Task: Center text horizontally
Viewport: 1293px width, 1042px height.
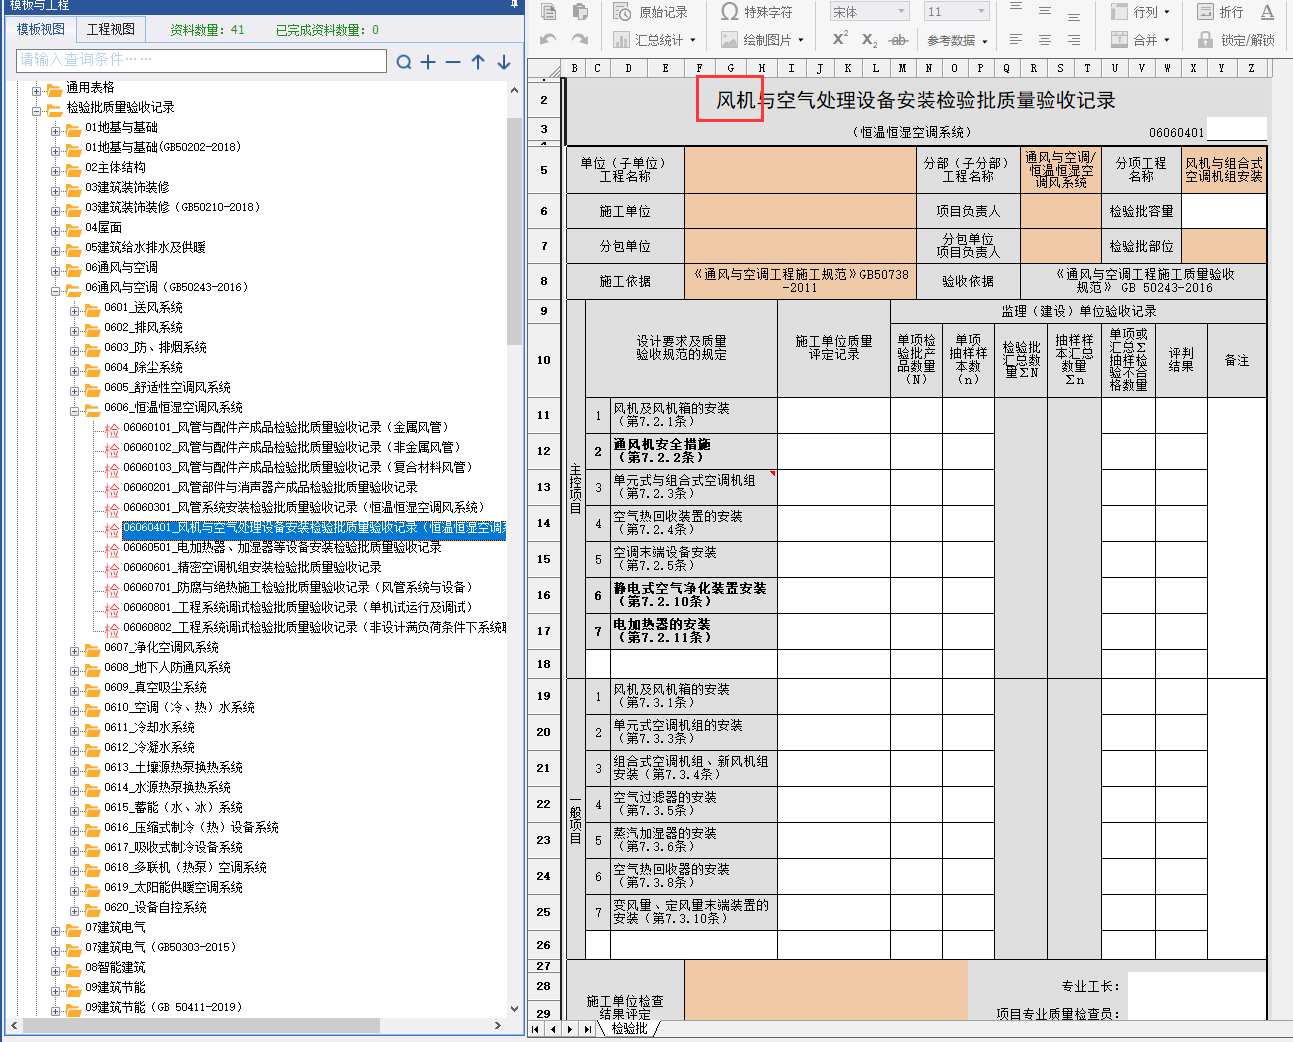Action: coord(1045,40)
